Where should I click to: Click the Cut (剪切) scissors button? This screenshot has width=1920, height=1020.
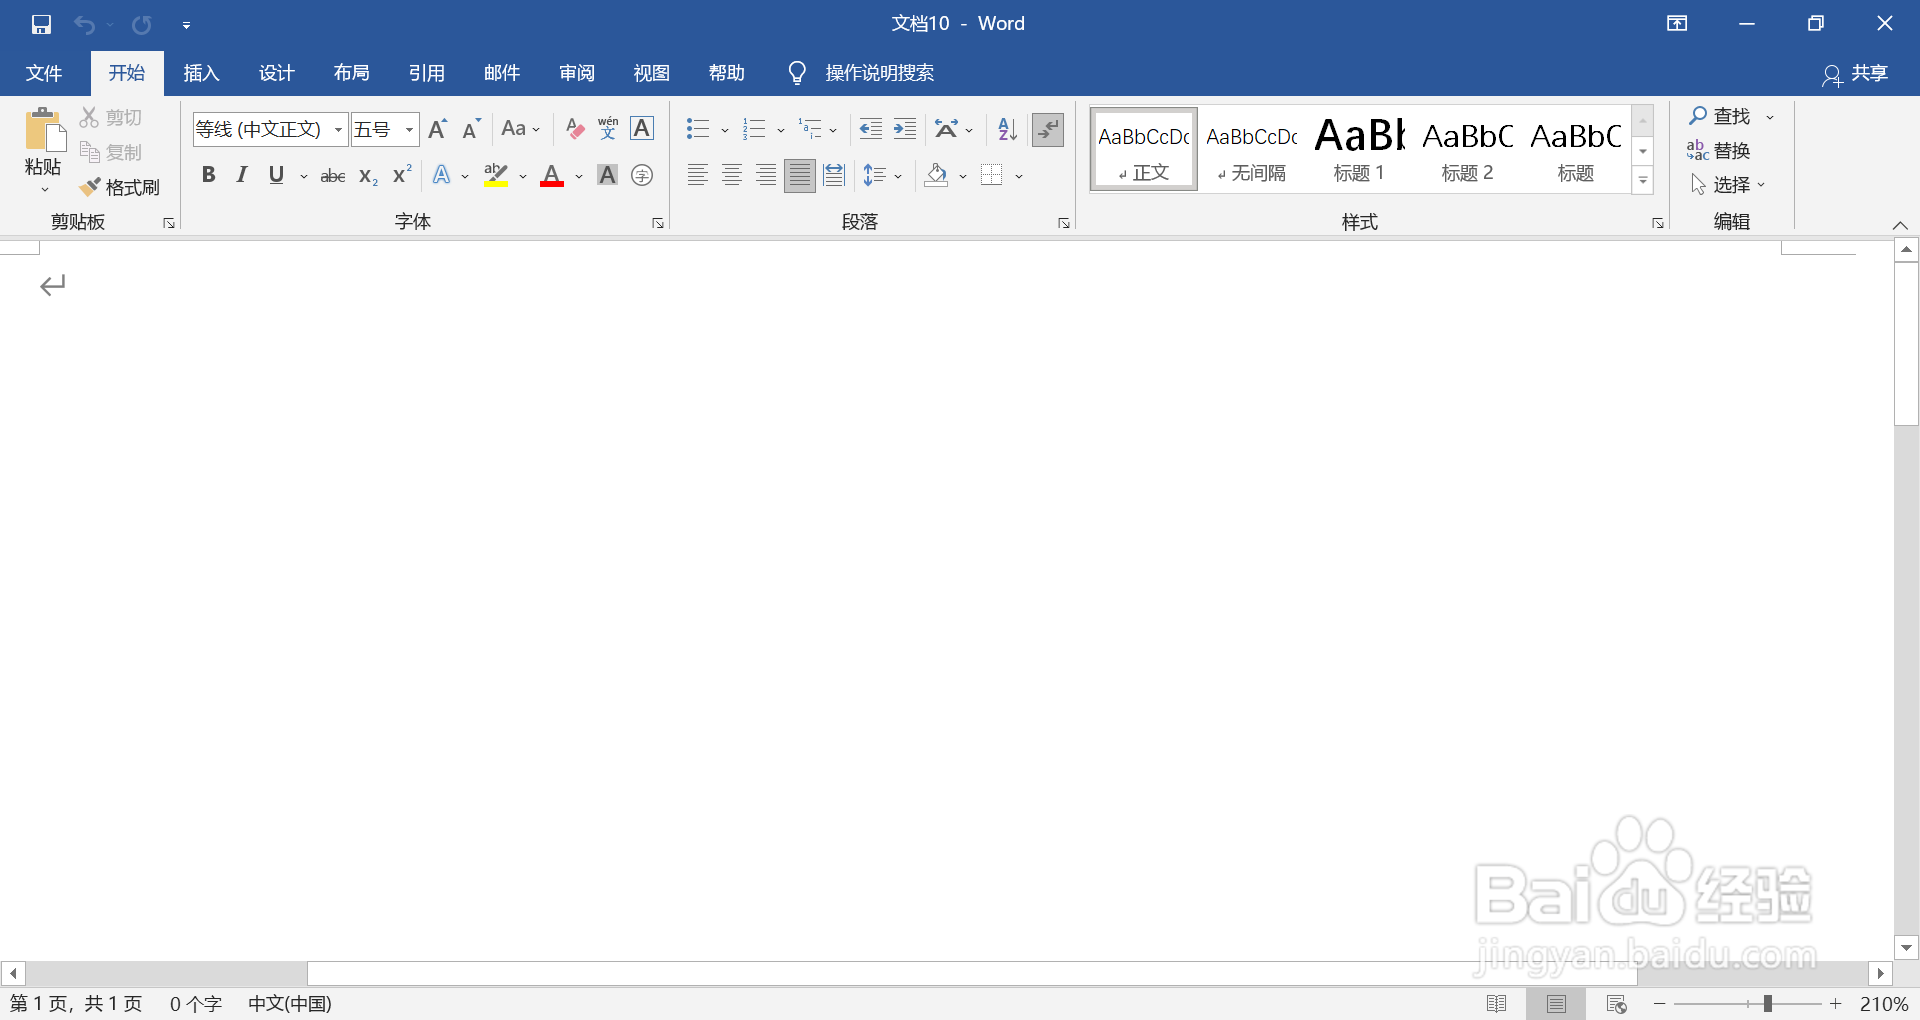tap(111, 118)
